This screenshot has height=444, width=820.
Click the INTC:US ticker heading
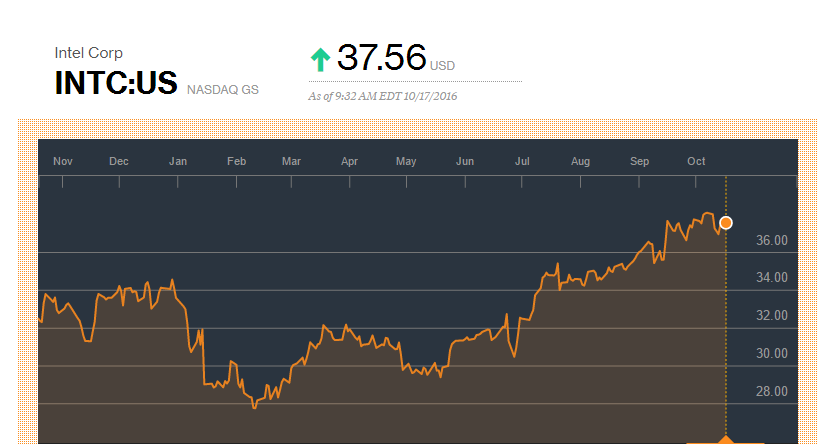[116, 83]
